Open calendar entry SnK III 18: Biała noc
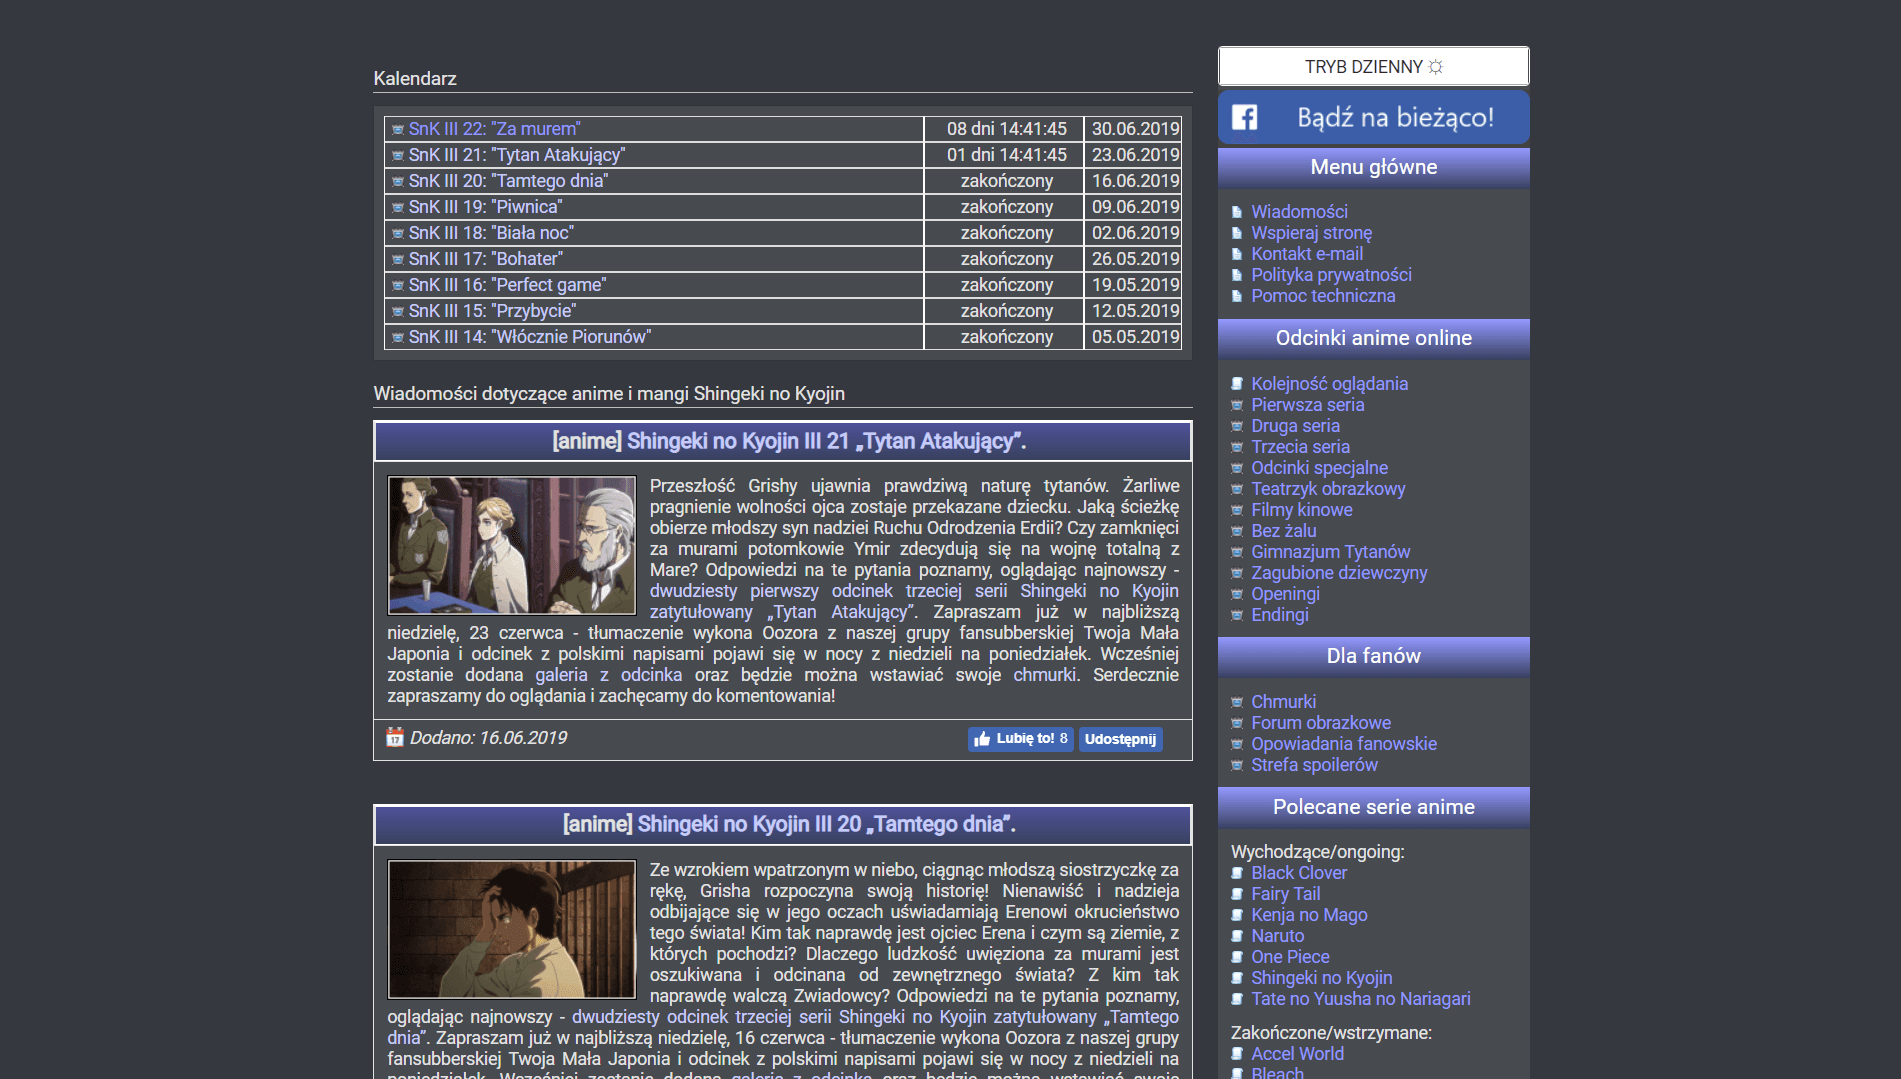The image size is (1901, 1079). 491,233
